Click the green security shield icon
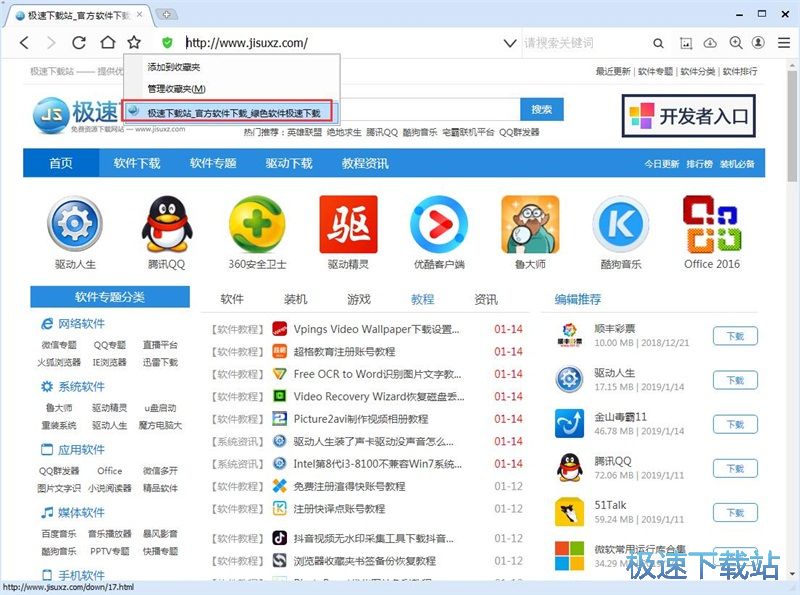This screenshot has width=800, height=595. tap(167, 42)
